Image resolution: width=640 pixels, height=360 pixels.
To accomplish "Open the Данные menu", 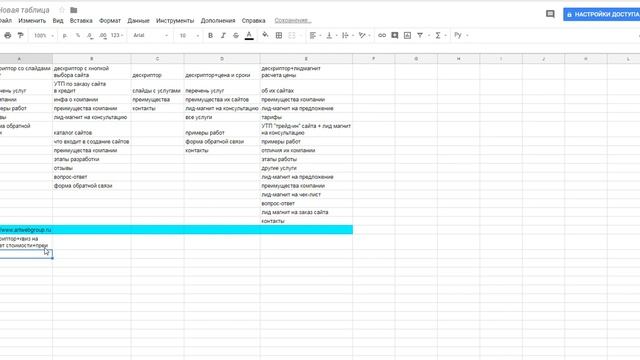I will coord(138,20).
